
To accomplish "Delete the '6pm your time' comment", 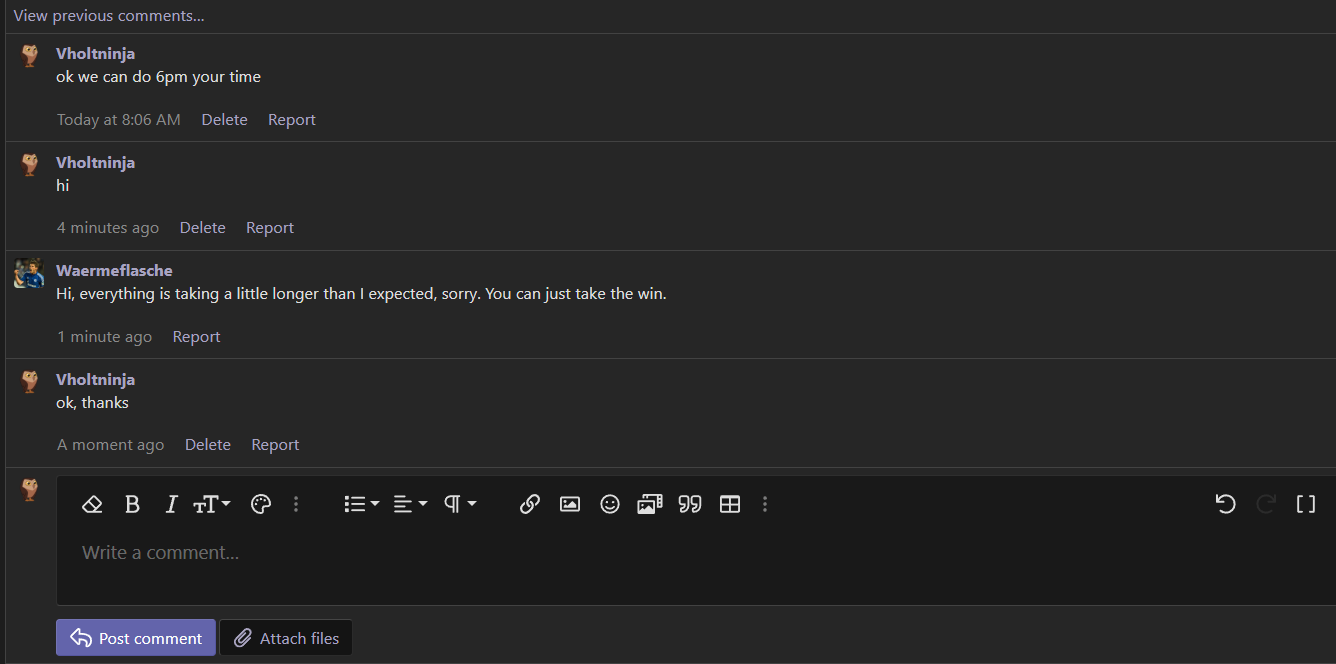I will [x=224, y=119].
